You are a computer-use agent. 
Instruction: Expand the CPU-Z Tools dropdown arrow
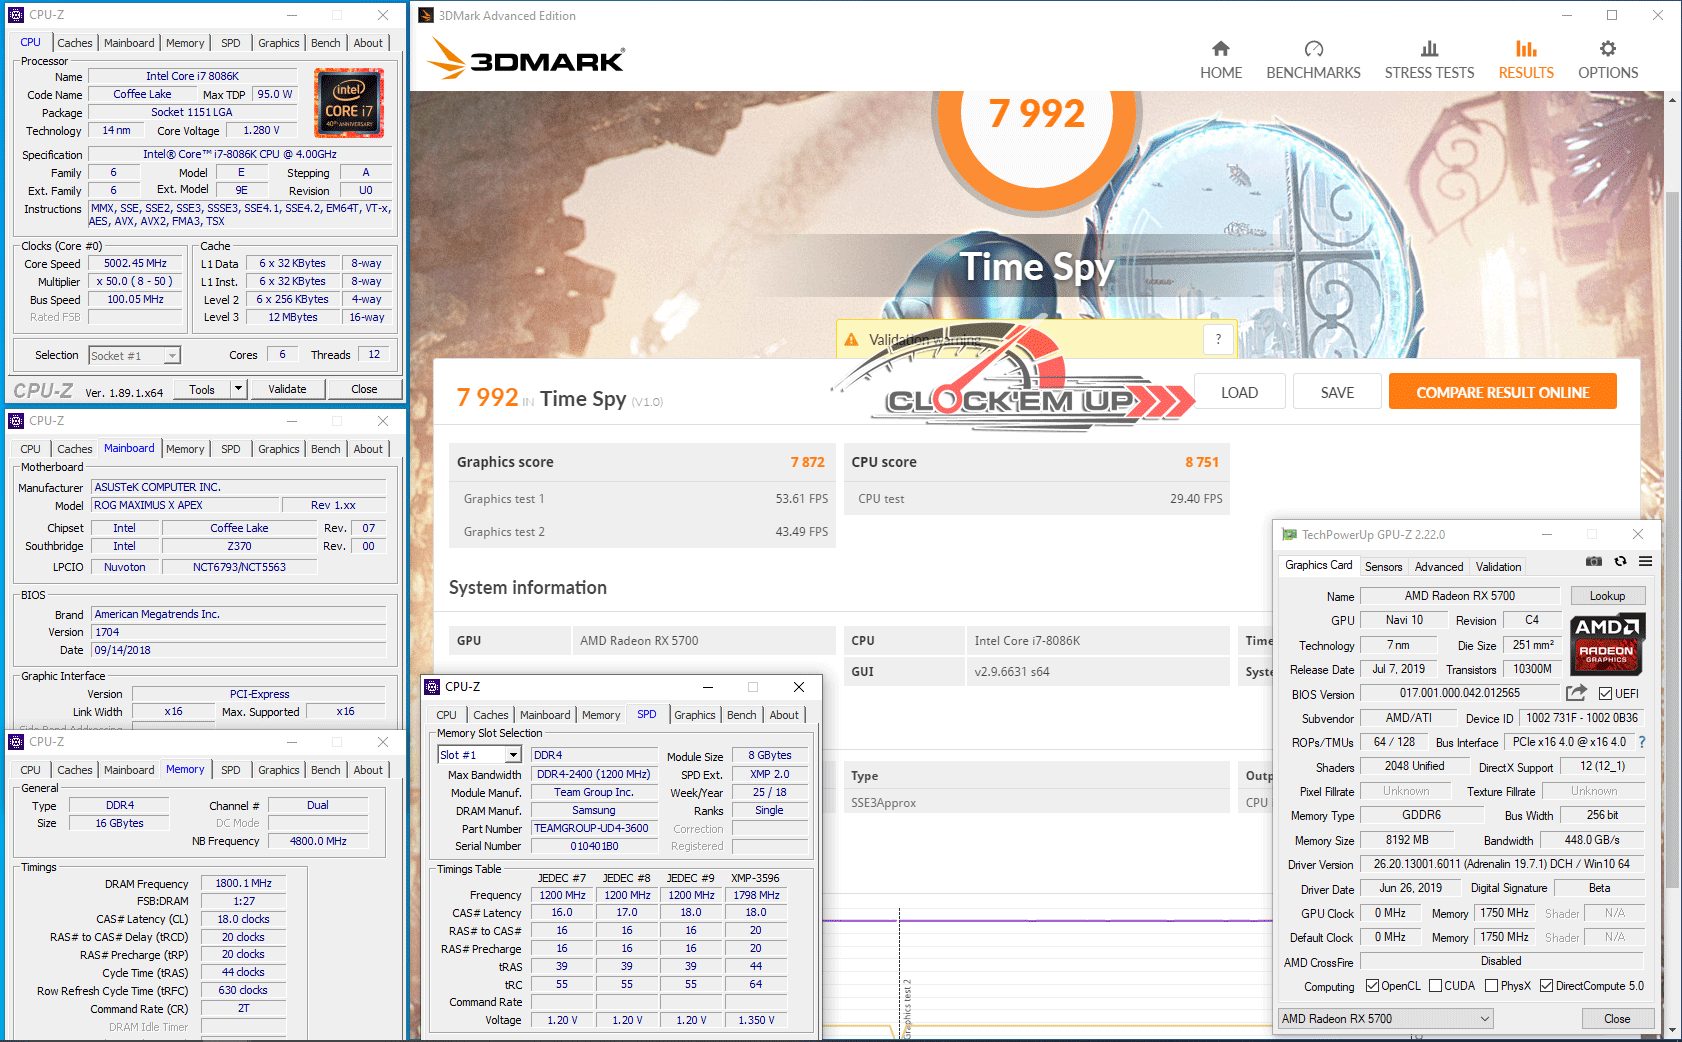pos(238,389)
